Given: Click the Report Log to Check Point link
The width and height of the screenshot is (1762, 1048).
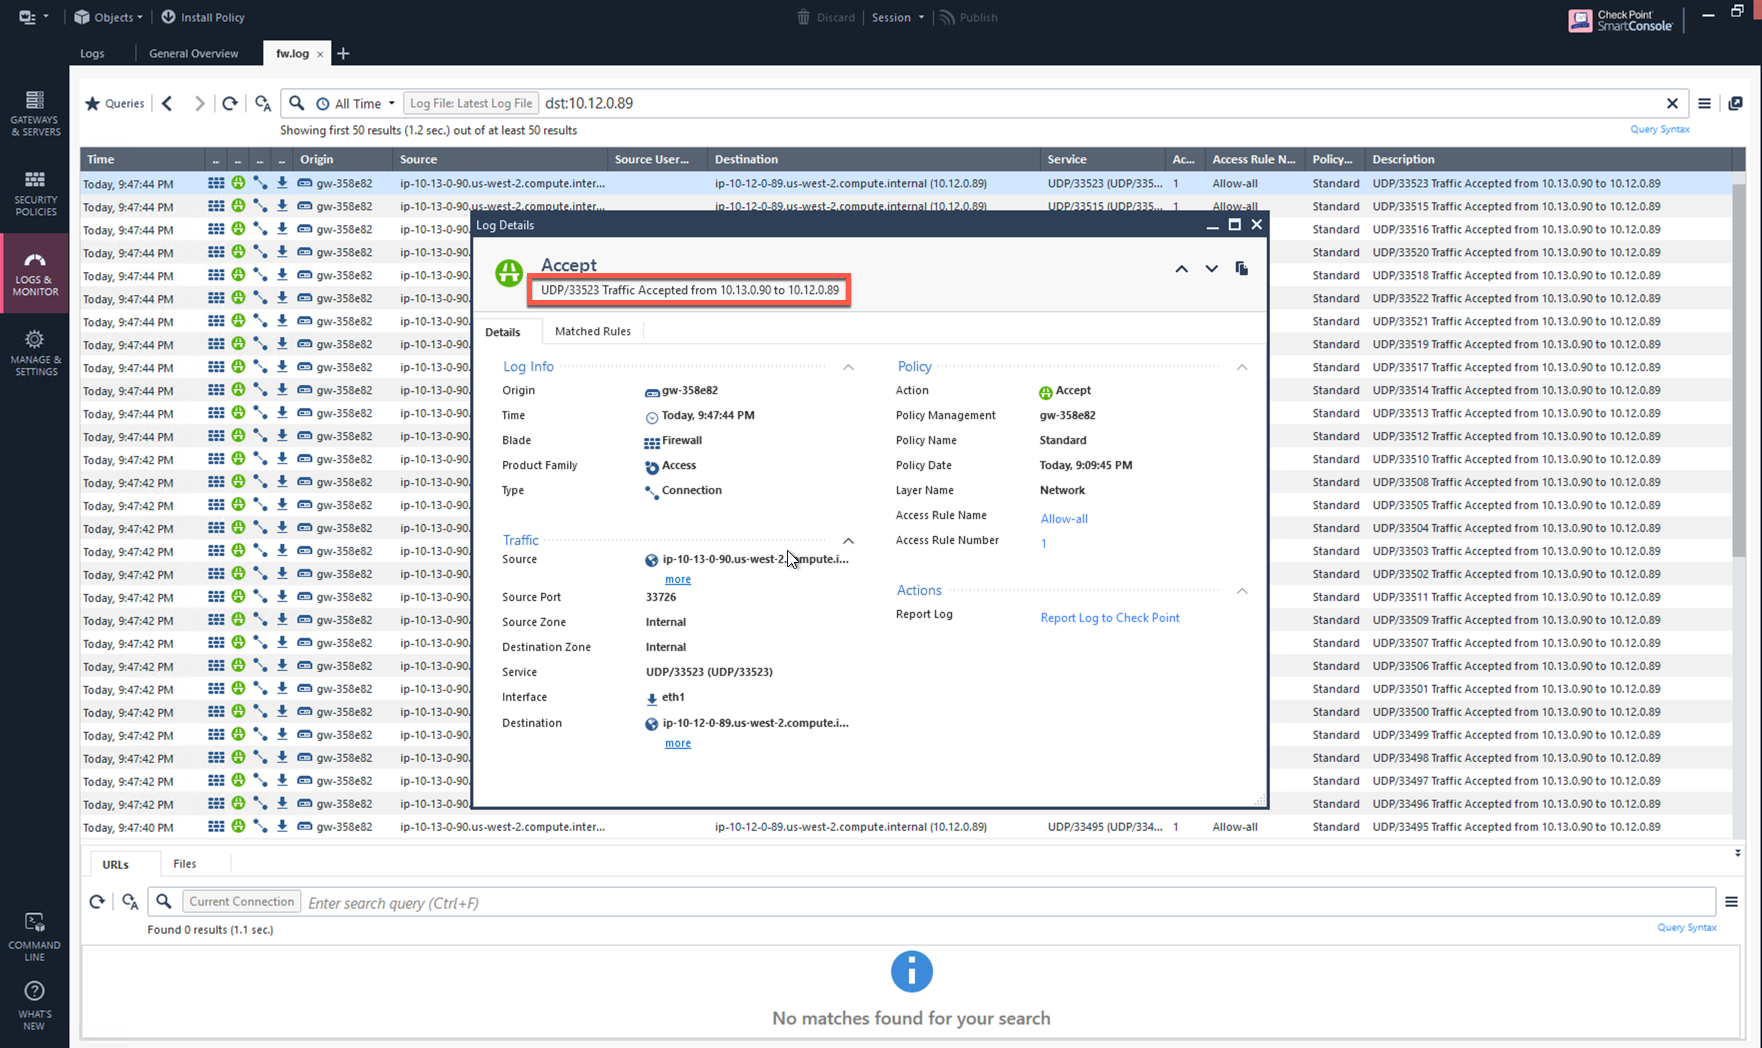Looking at the screenshot, I should (1109, 617).
